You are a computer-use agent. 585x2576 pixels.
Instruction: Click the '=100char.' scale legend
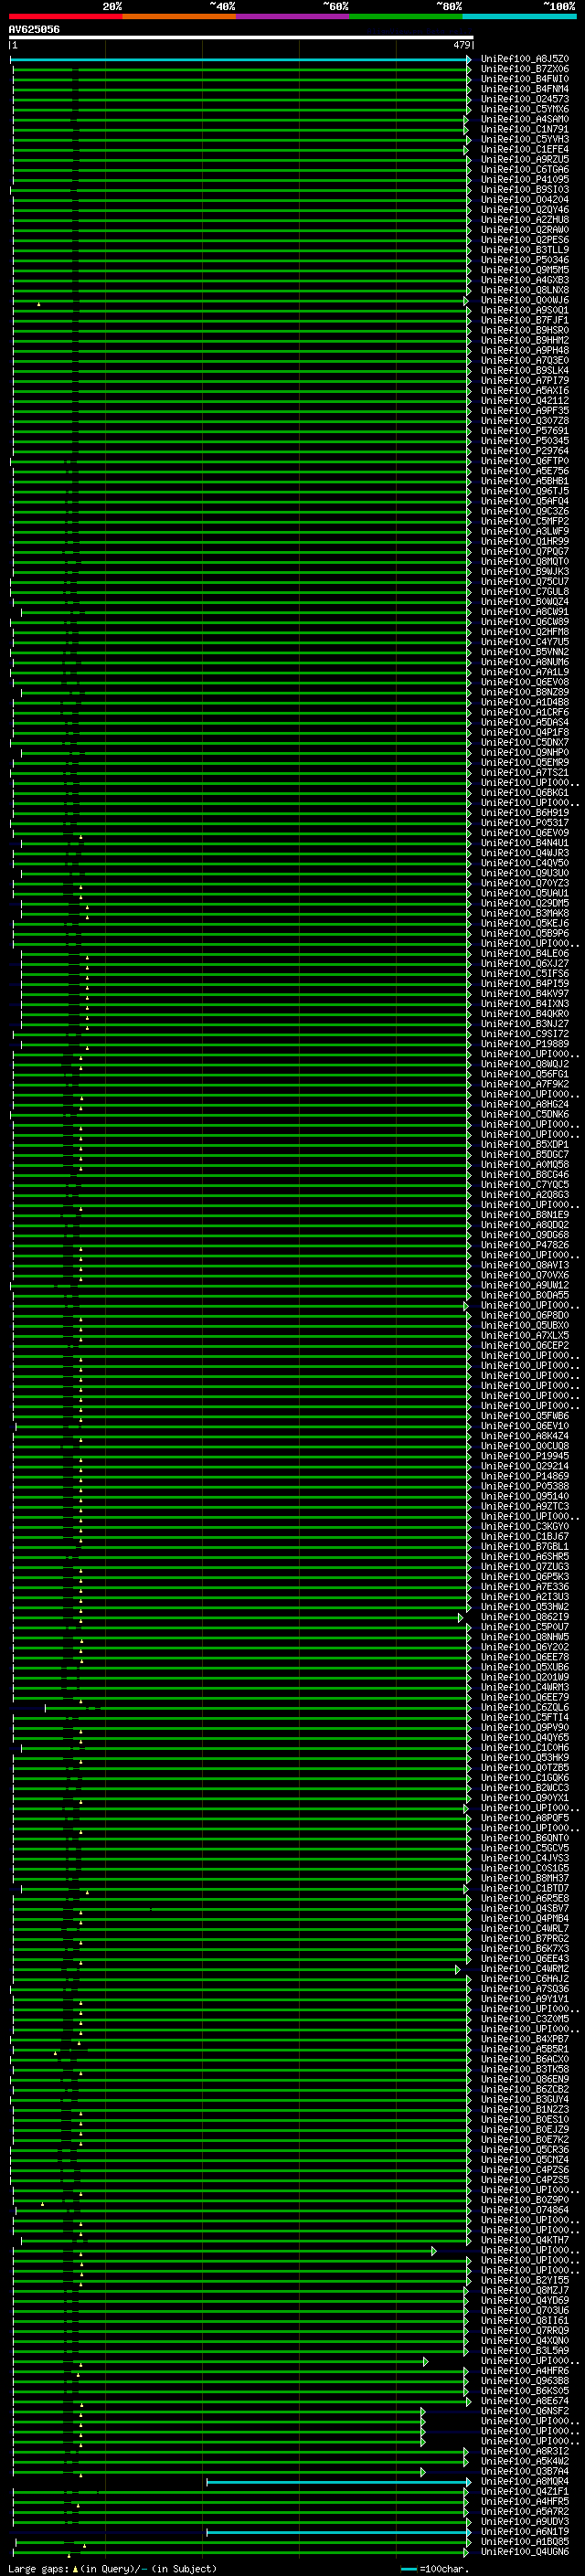click(x=434, y=2568)
